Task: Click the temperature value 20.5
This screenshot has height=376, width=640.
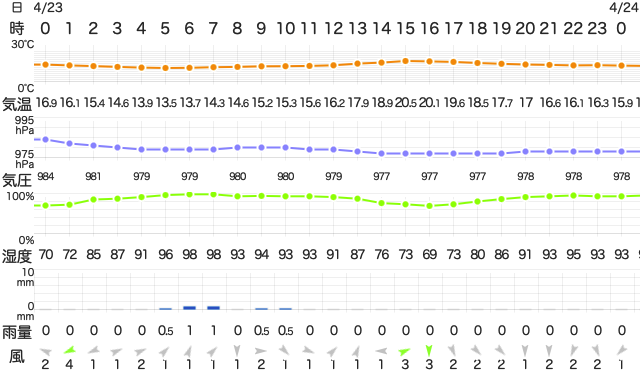Action: click(405, 102)
